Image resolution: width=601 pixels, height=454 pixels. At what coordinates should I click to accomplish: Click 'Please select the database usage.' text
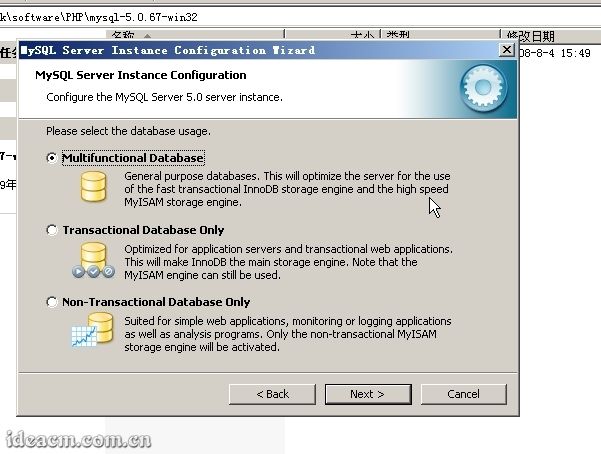pyautogui.click(x=128, y=131)
